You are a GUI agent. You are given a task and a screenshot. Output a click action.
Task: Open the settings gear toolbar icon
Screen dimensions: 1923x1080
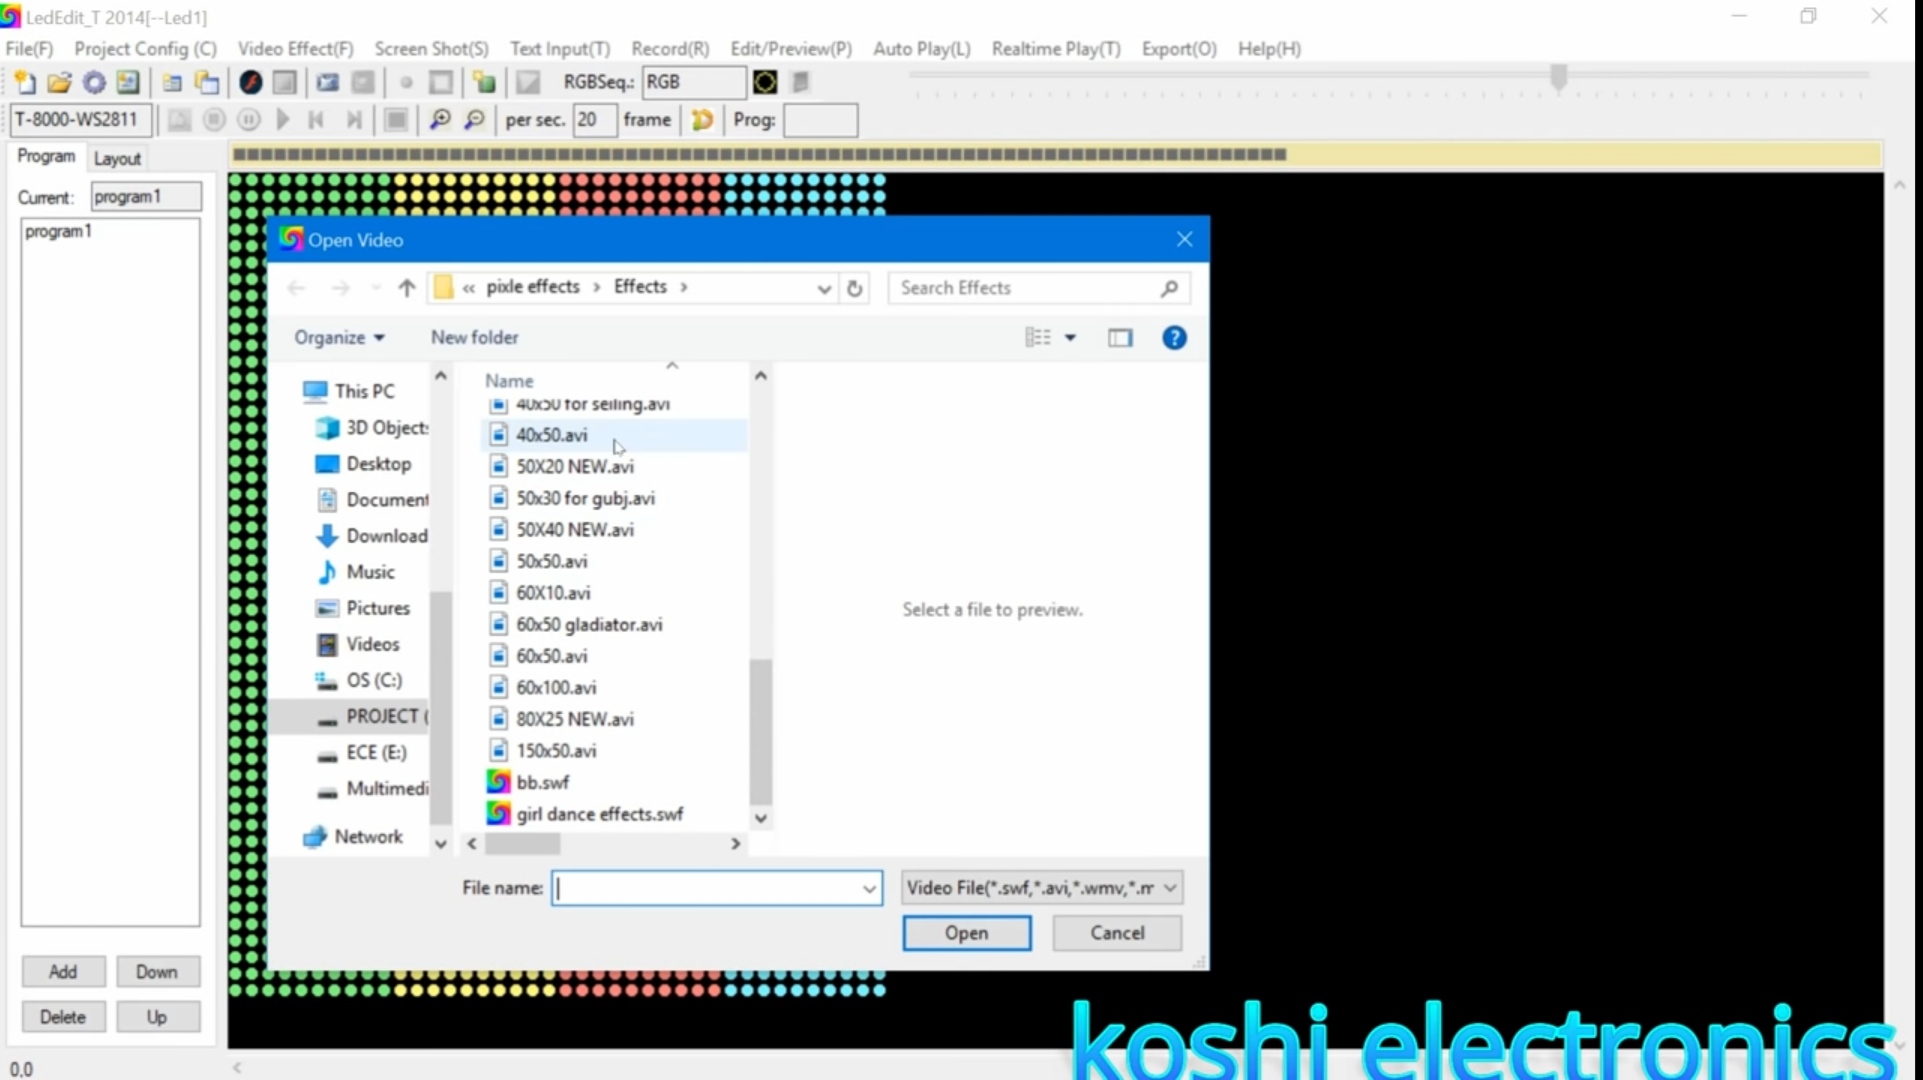point(94,83)
